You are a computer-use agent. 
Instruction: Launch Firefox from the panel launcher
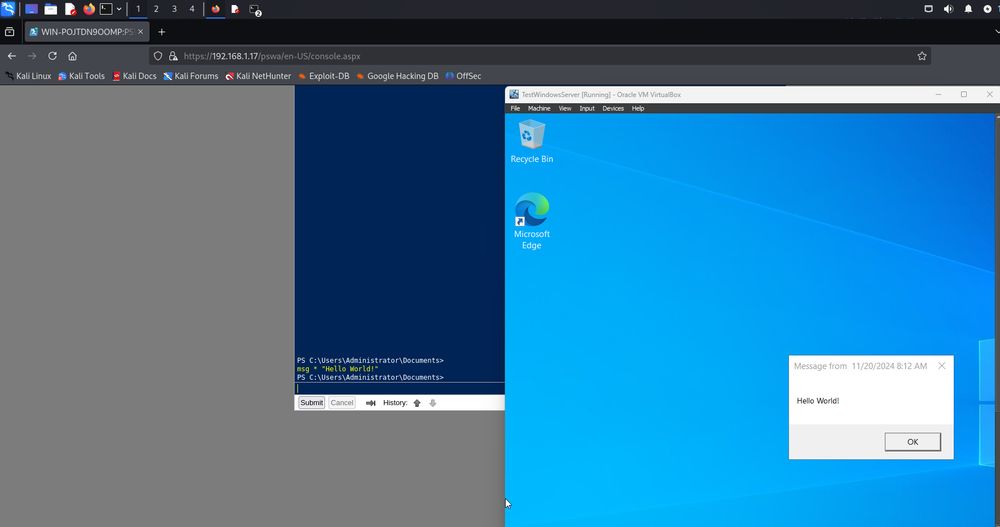point(89,10)
